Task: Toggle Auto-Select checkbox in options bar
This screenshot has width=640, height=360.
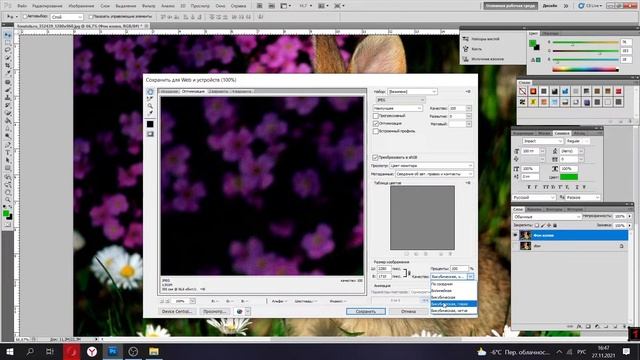Action: pyautogui.click(x=25, y=17)
